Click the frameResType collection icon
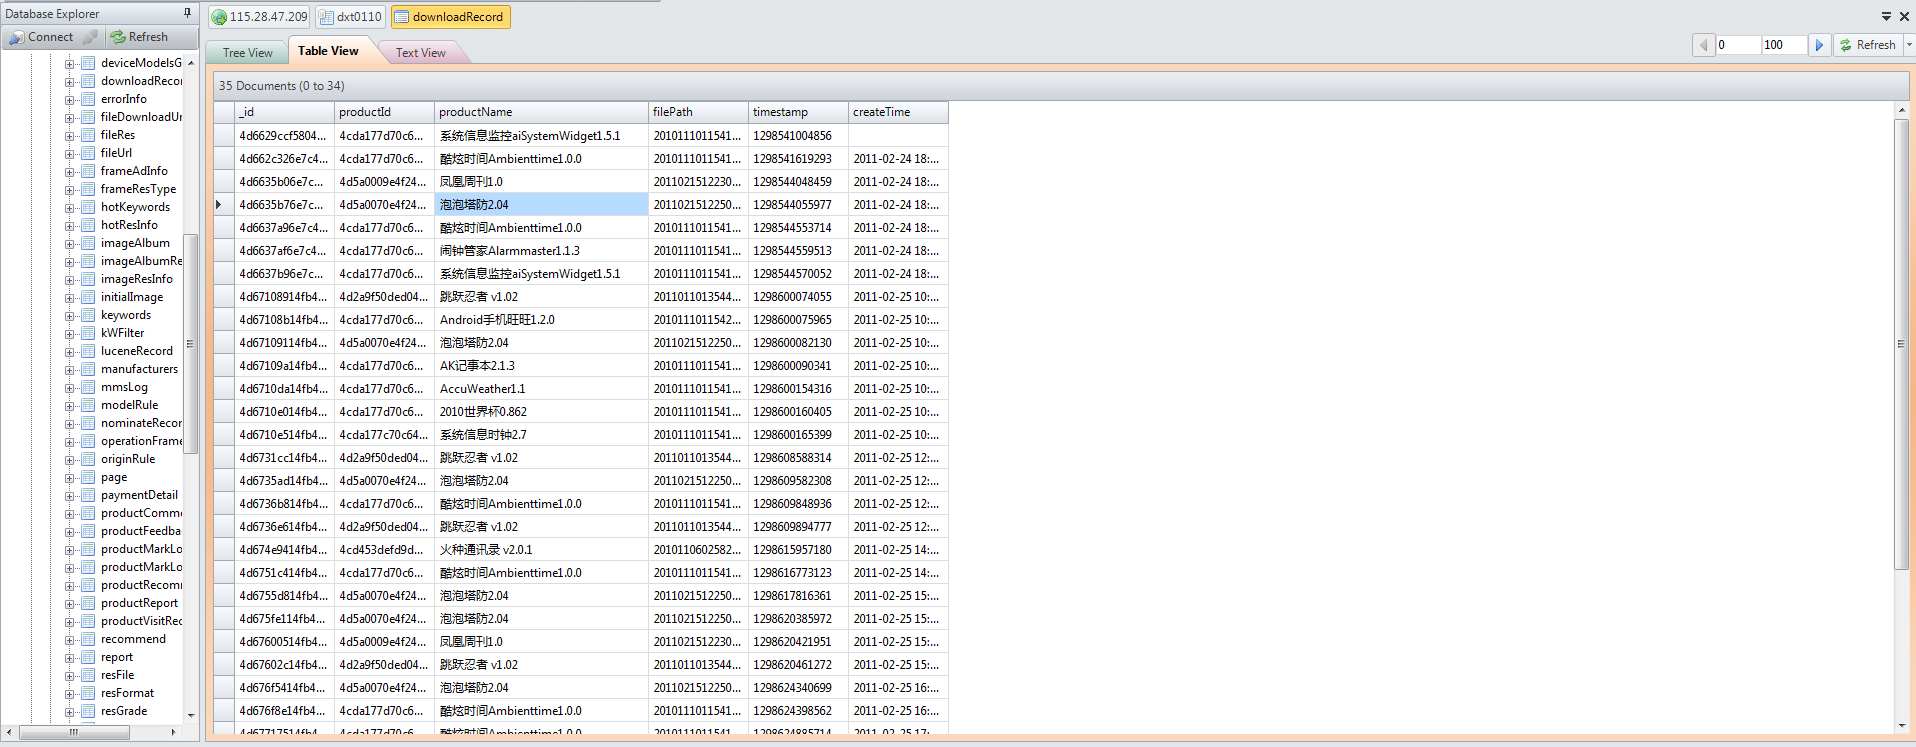 pyautogui.click(x=88, y=189)
